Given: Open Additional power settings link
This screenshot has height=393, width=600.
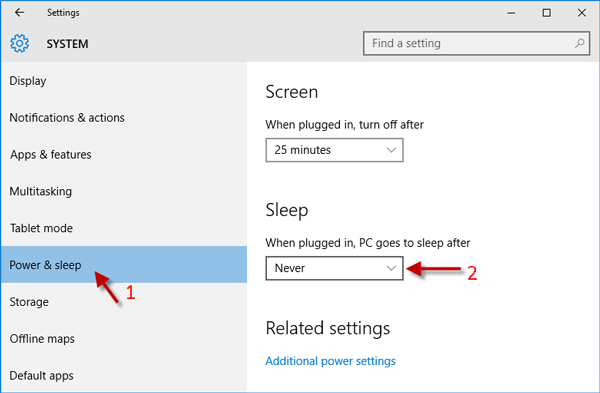Looking at the screenshot, I should [x=331, y=361].
